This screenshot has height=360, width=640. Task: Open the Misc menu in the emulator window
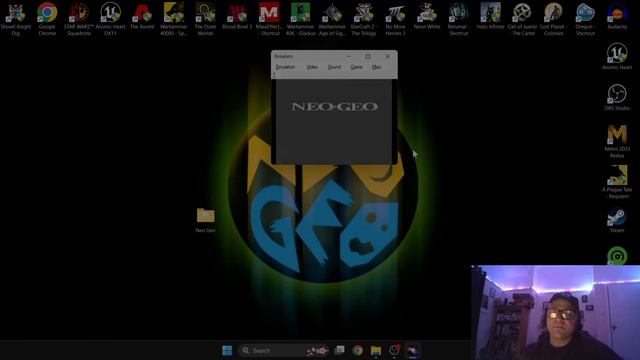click(377, 67)
